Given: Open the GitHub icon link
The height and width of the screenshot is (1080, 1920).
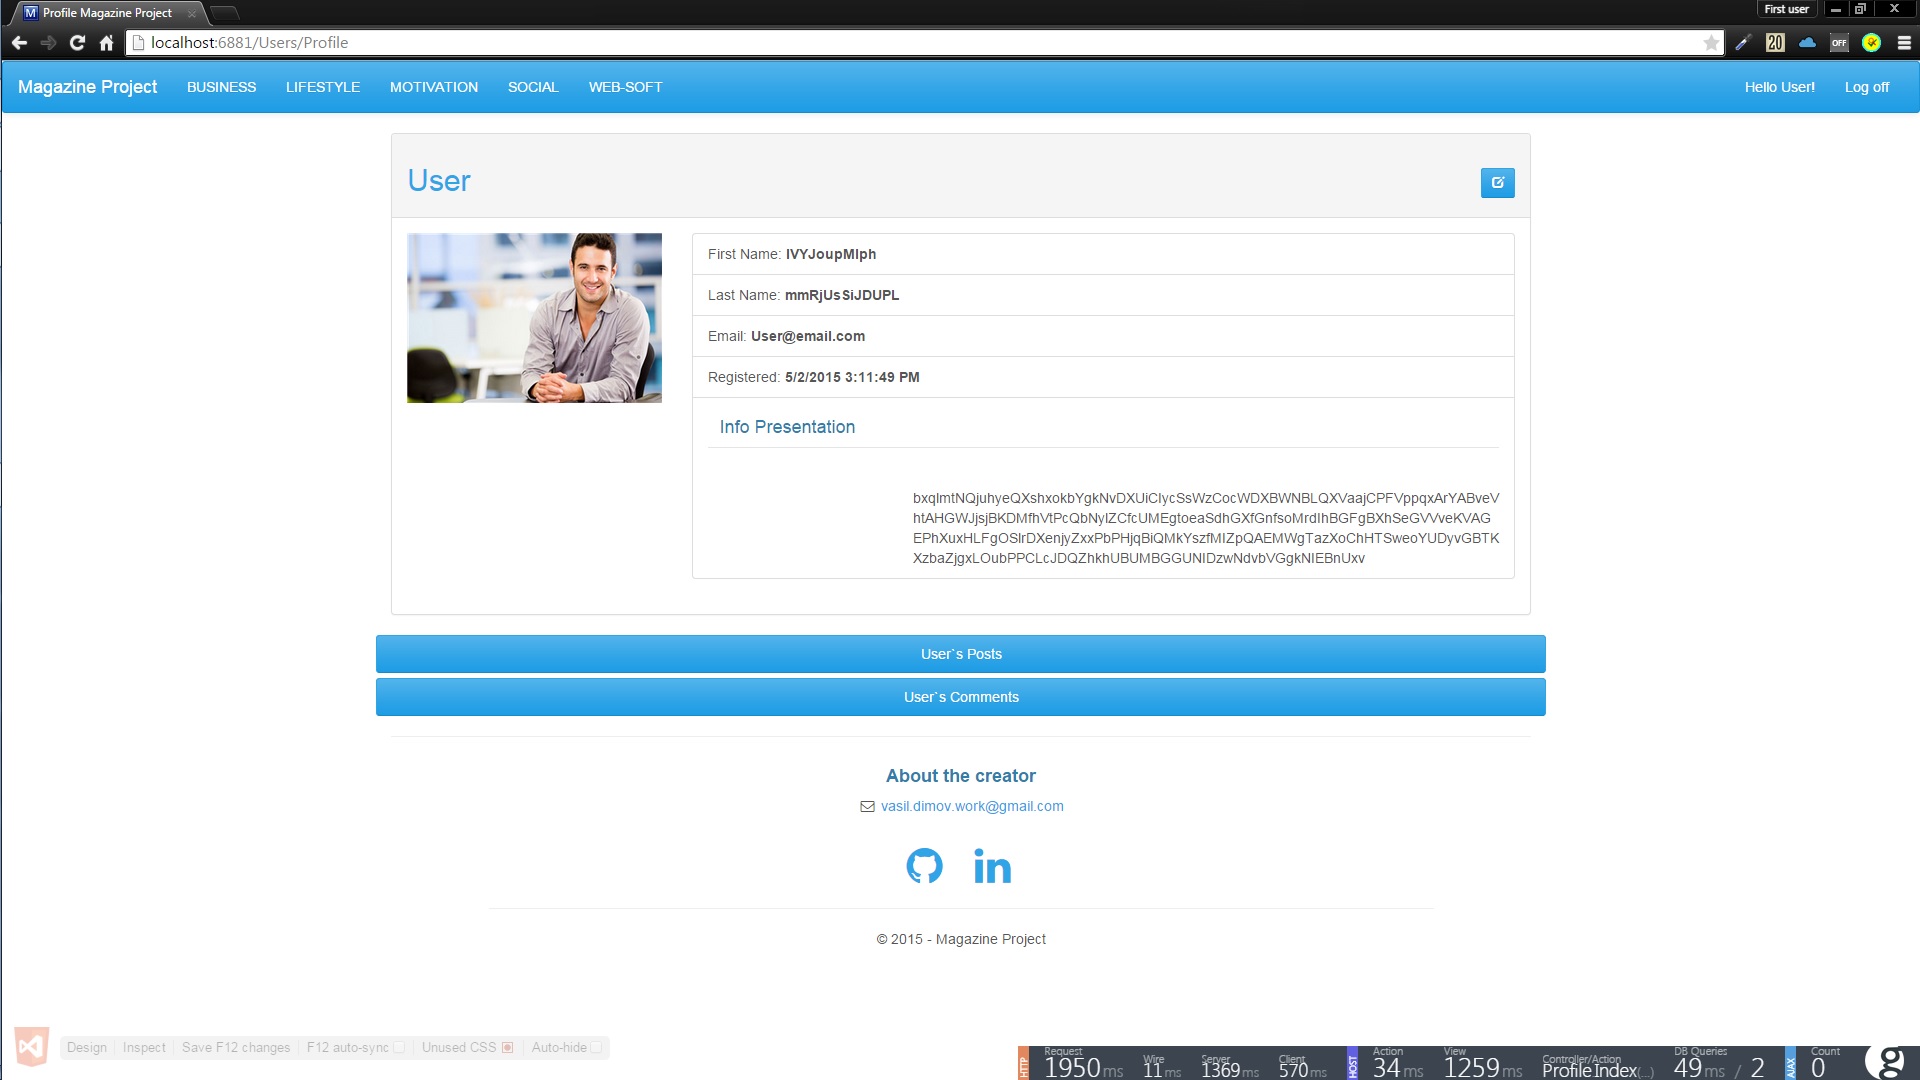Looking at the screenshot, I should tap(924, 866).
